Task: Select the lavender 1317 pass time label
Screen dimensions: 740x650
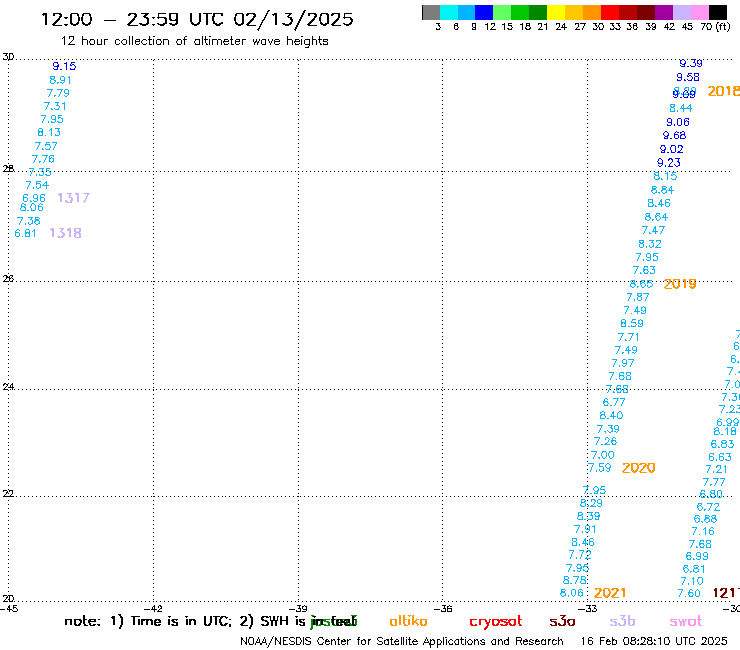Action: click(x=74, y=198)
